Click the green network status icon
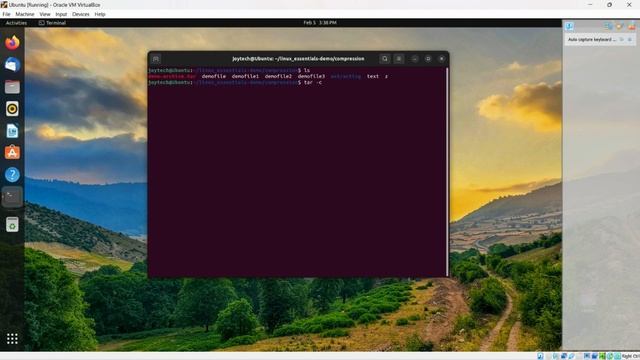 pyautogui.click(x=602, y=356)
